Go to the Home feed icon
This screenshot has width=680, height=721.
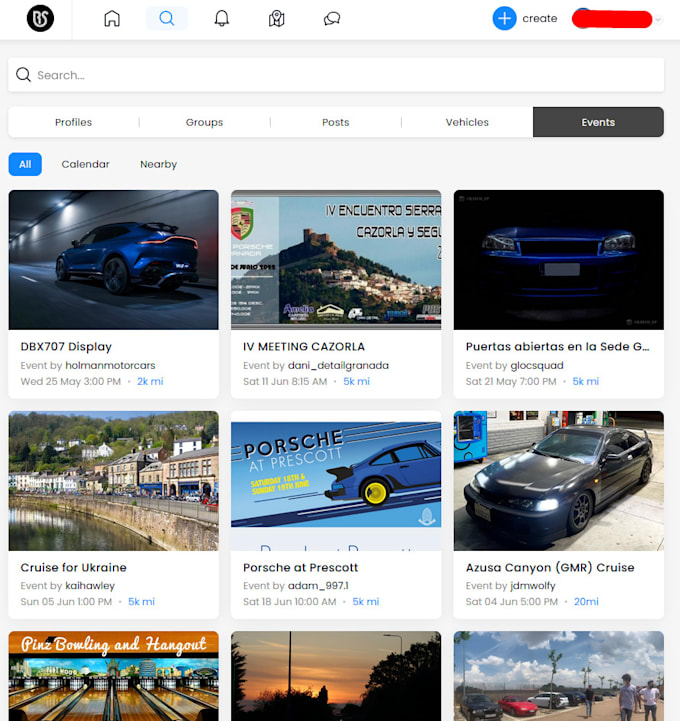(x=112, y=18)
